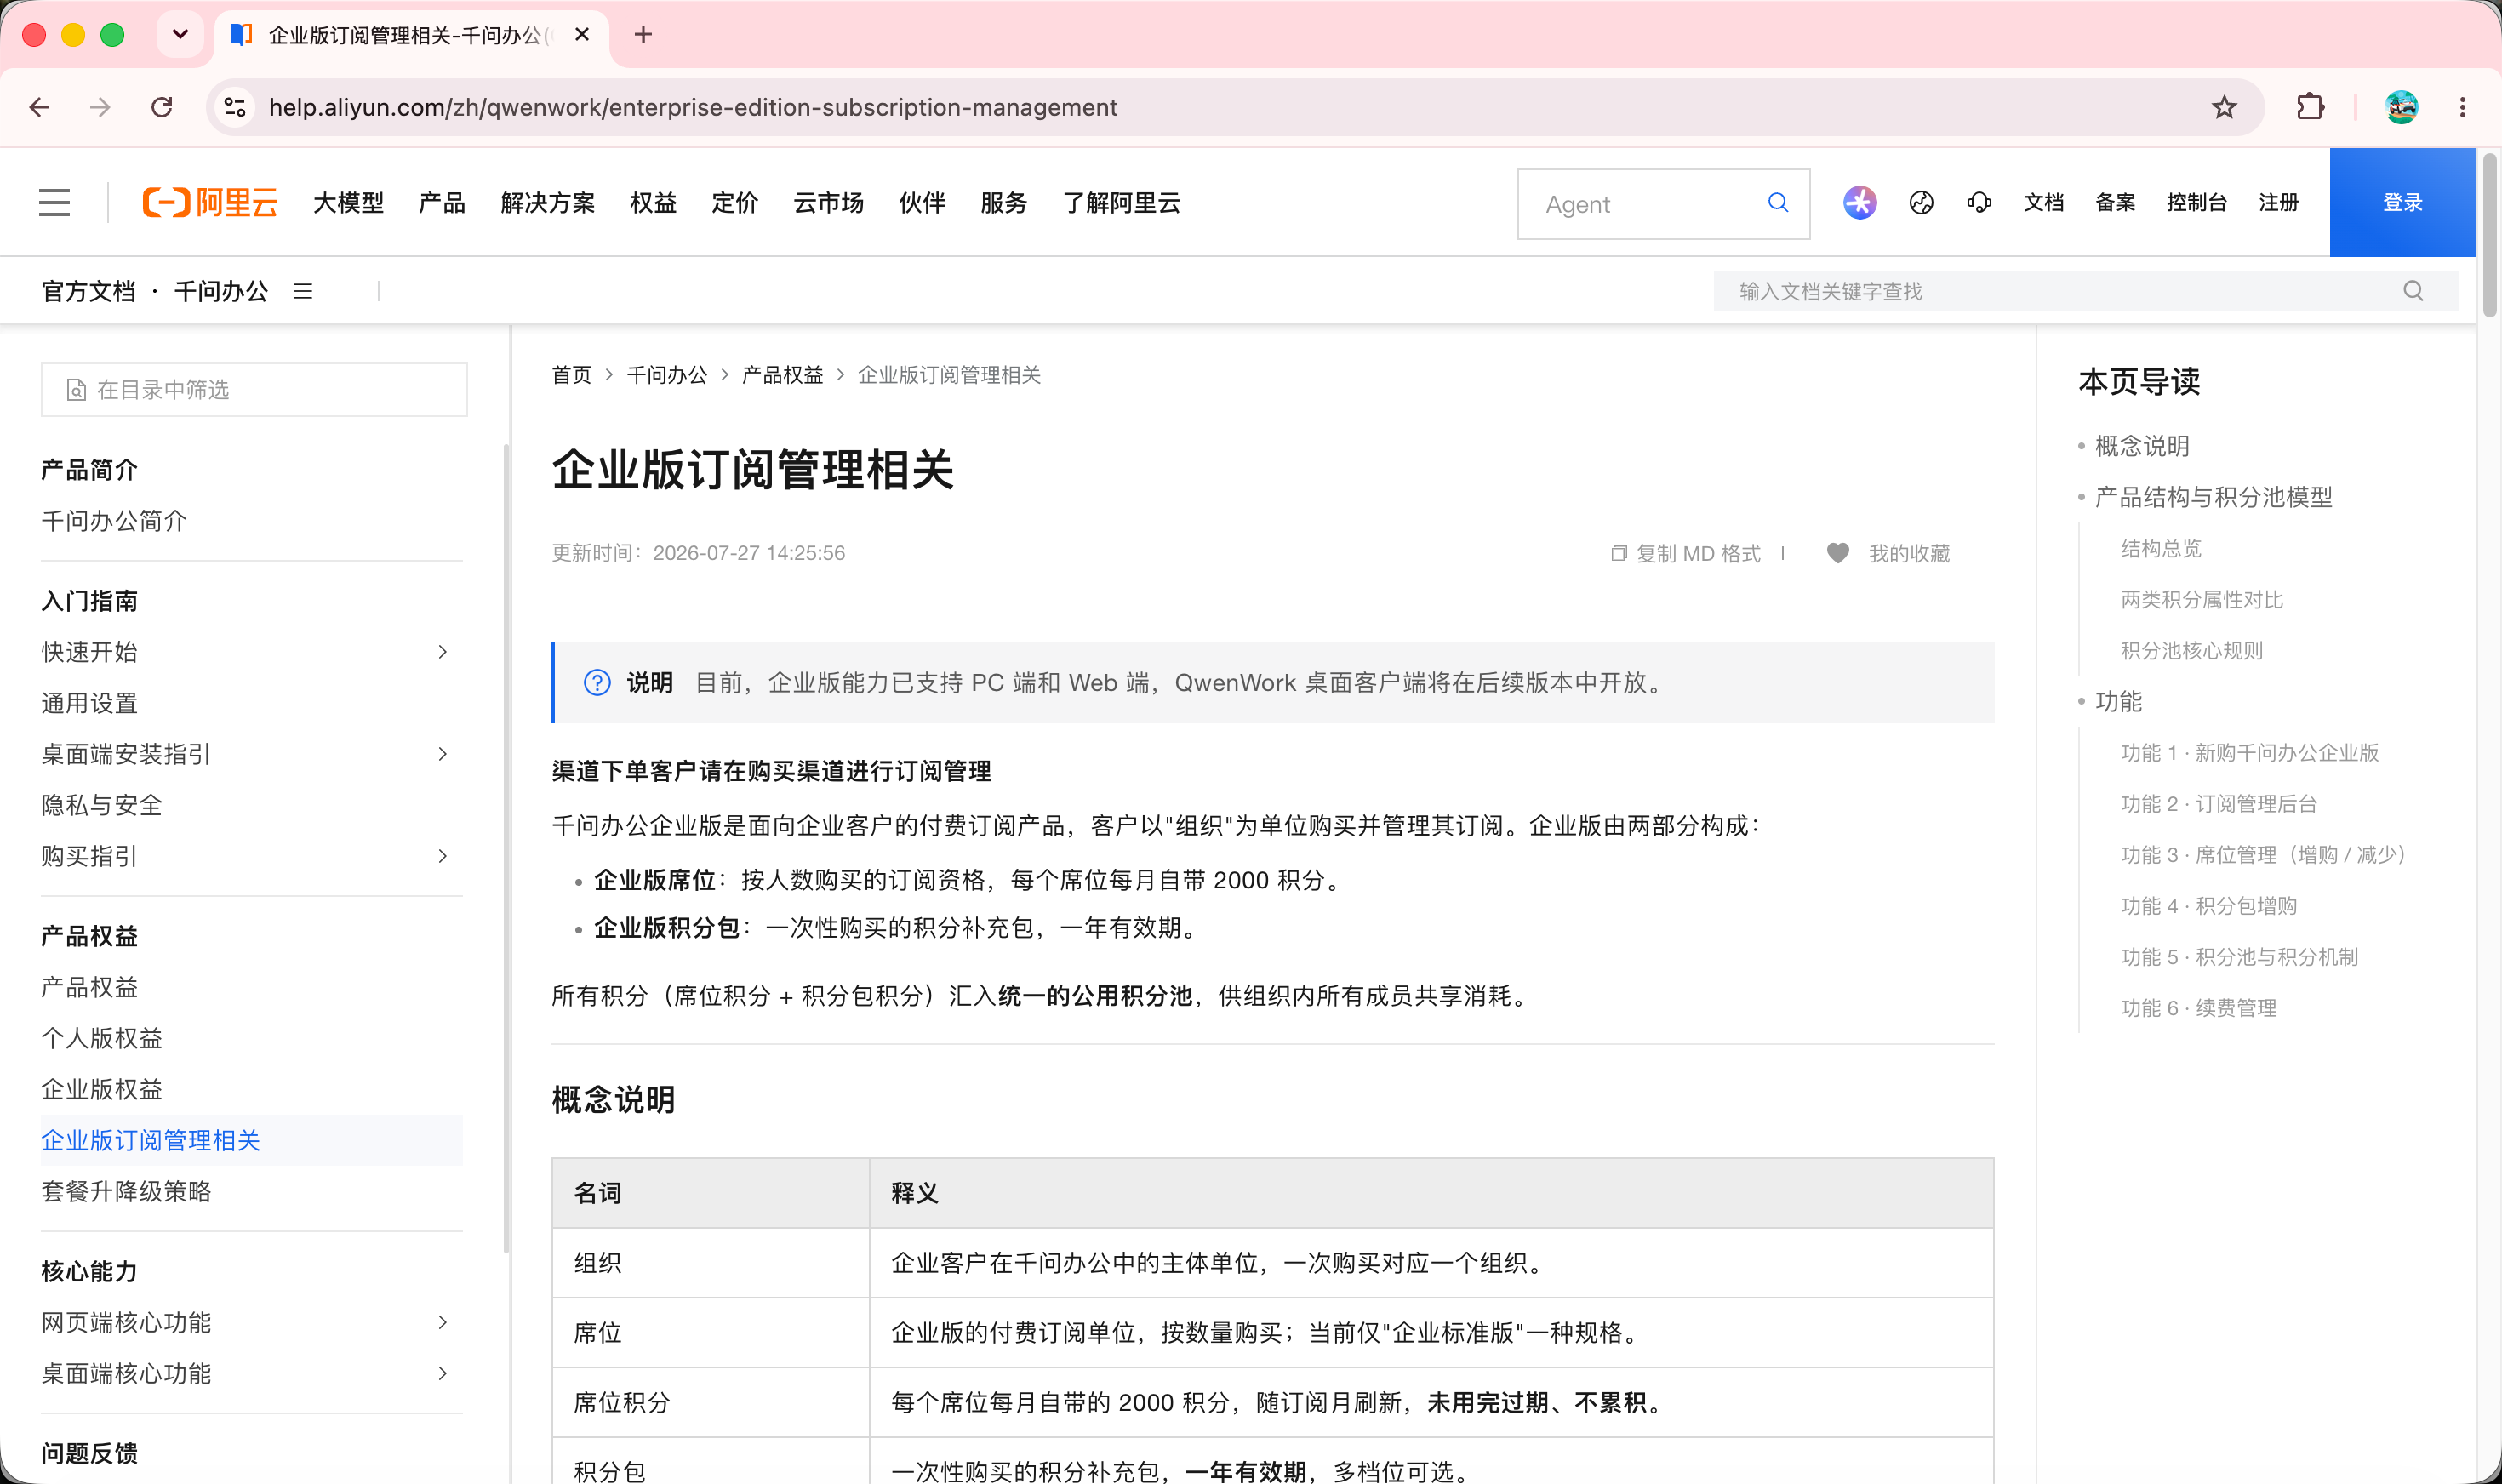Jump to 概念说明 in page outline

2142,446
